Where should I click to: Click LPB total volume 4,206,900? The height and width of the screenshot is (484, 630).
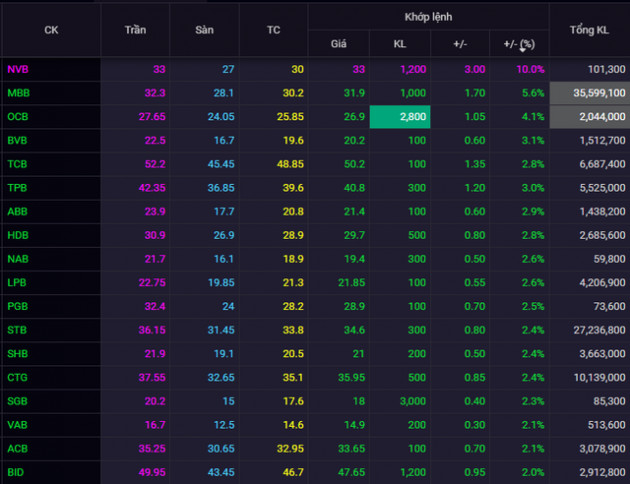click(x=602, y=282)
